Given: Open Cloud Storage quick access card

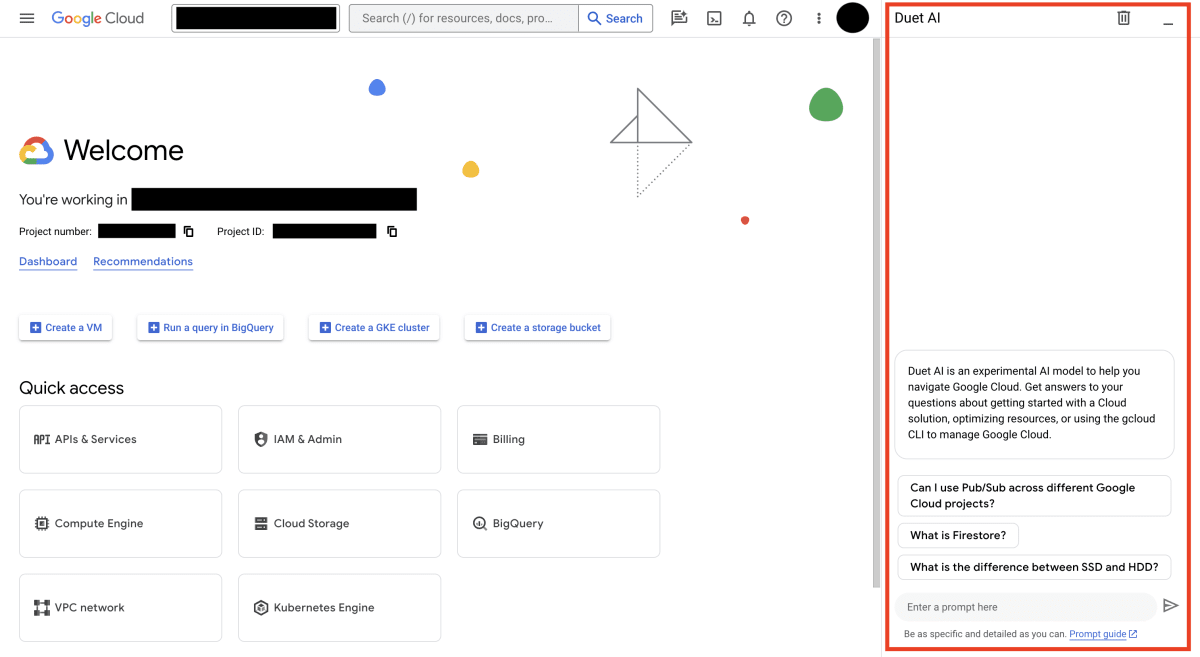Looking at the screenshot, I should tap(339, 523).
